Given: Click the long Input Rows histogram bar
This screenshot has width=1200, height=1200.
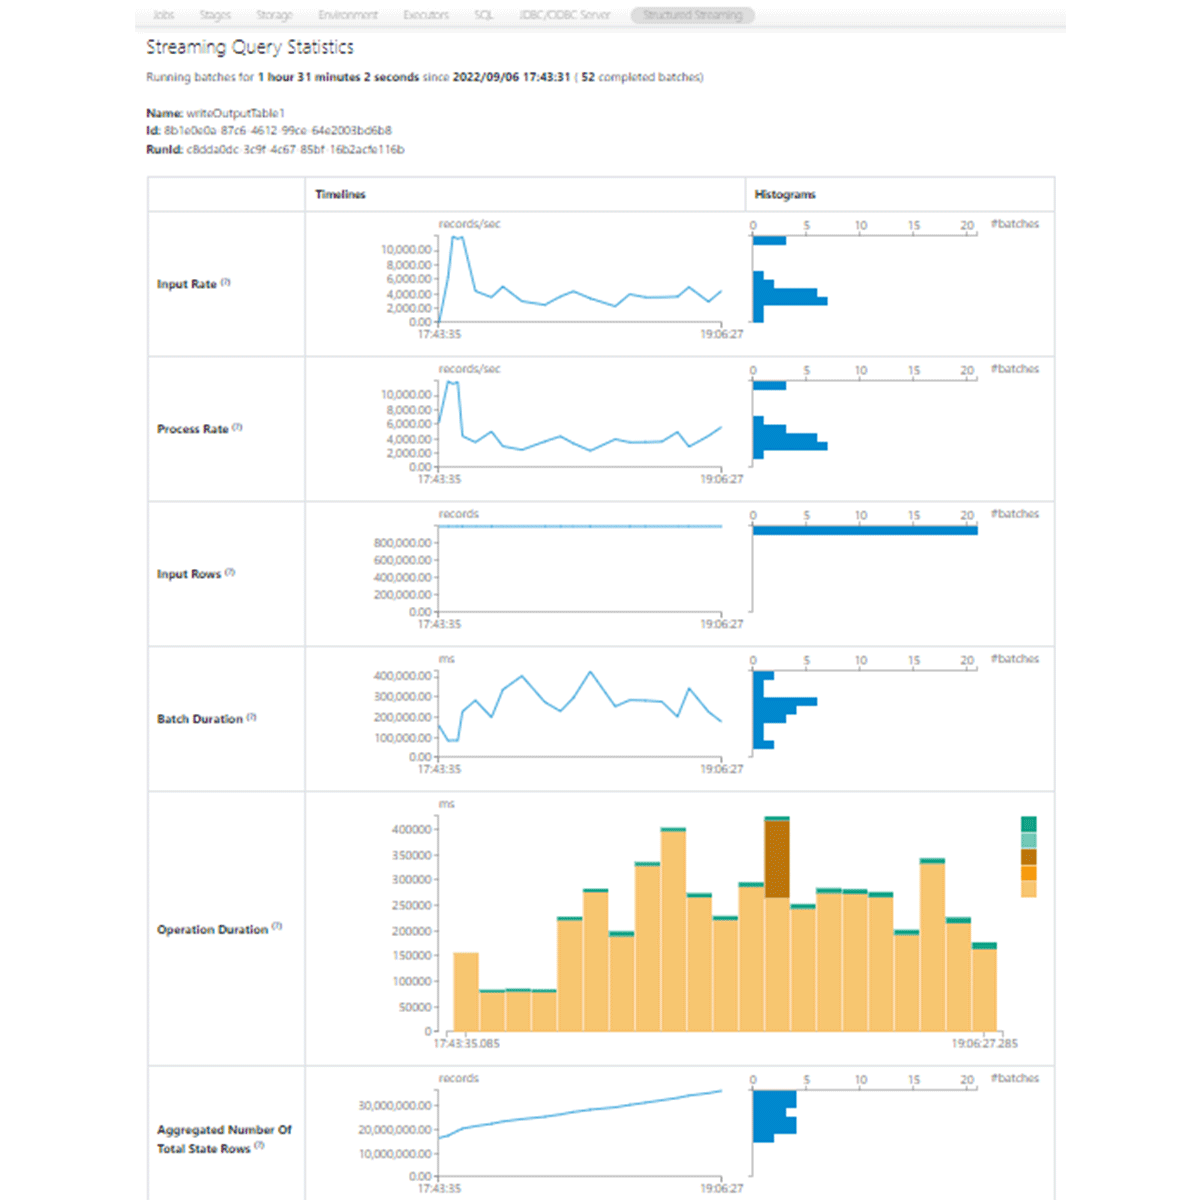Looking at the screenshot, I should [x=865, y=530].
